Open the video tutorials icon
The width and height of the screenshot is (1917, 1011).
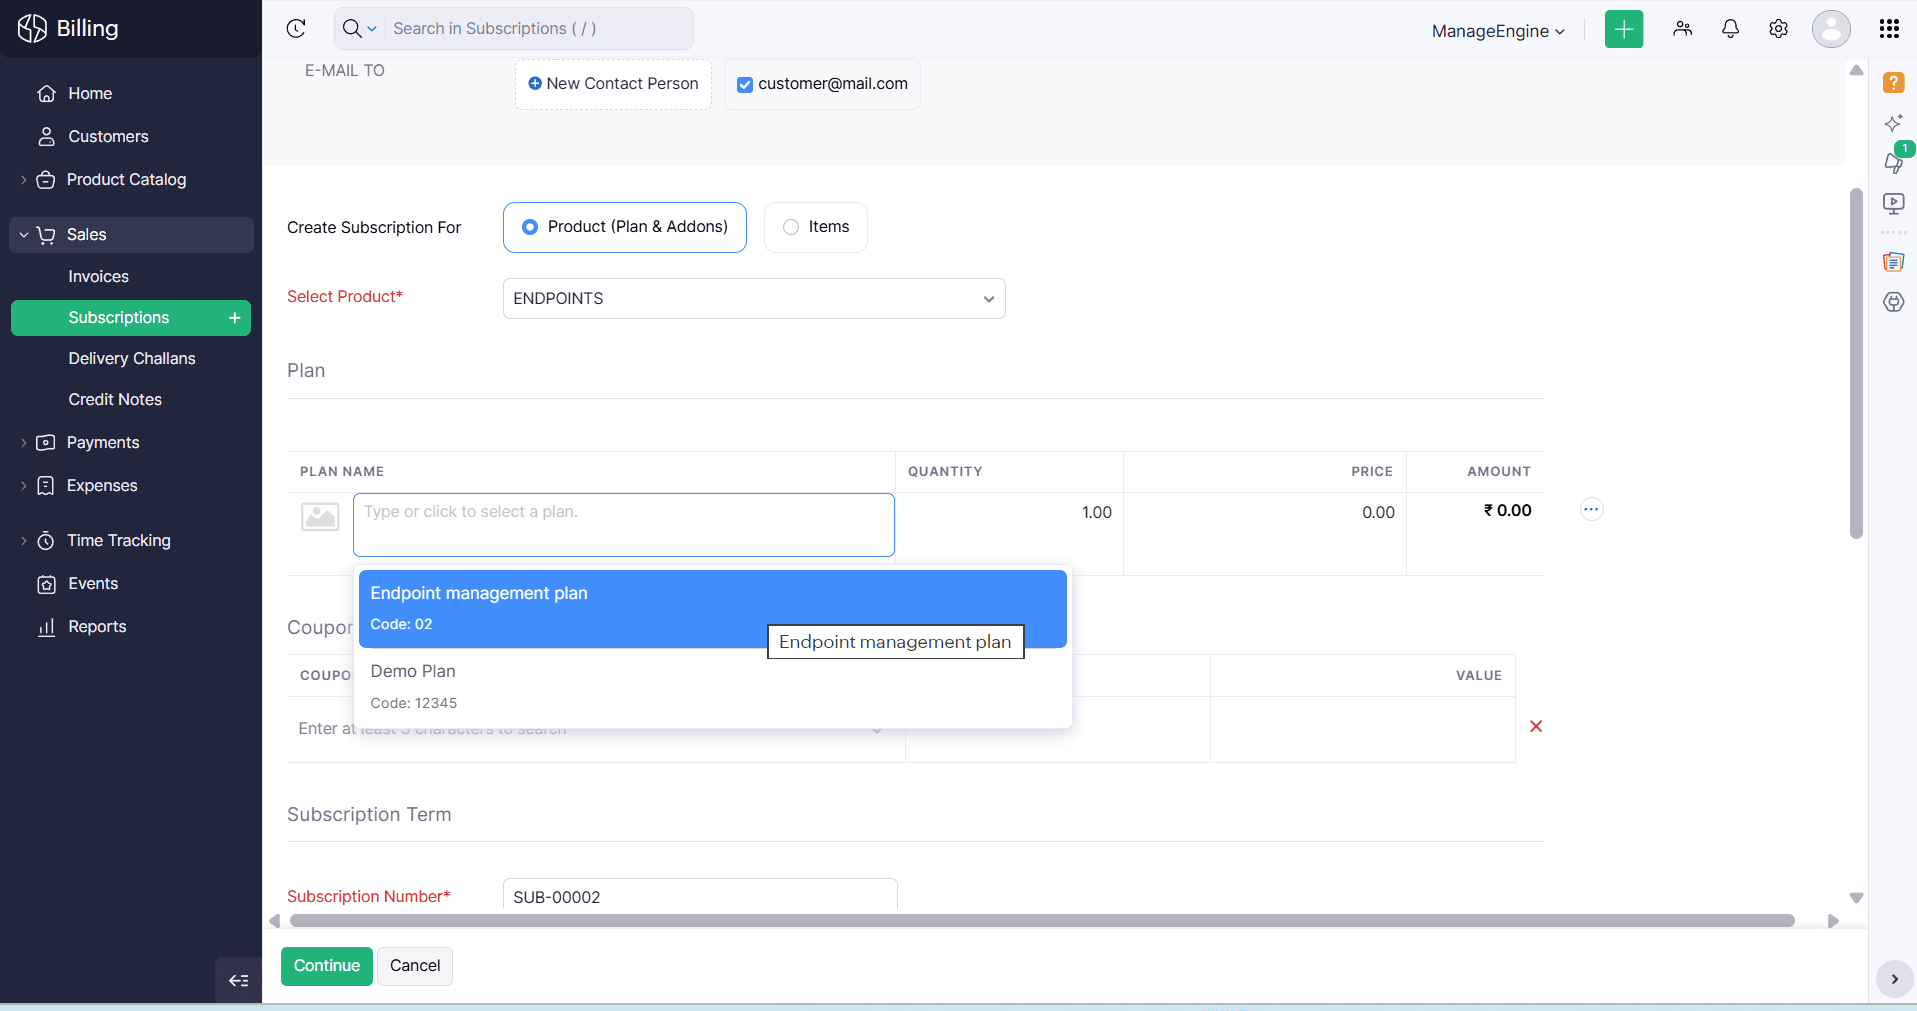click(x=1893, y=204)
